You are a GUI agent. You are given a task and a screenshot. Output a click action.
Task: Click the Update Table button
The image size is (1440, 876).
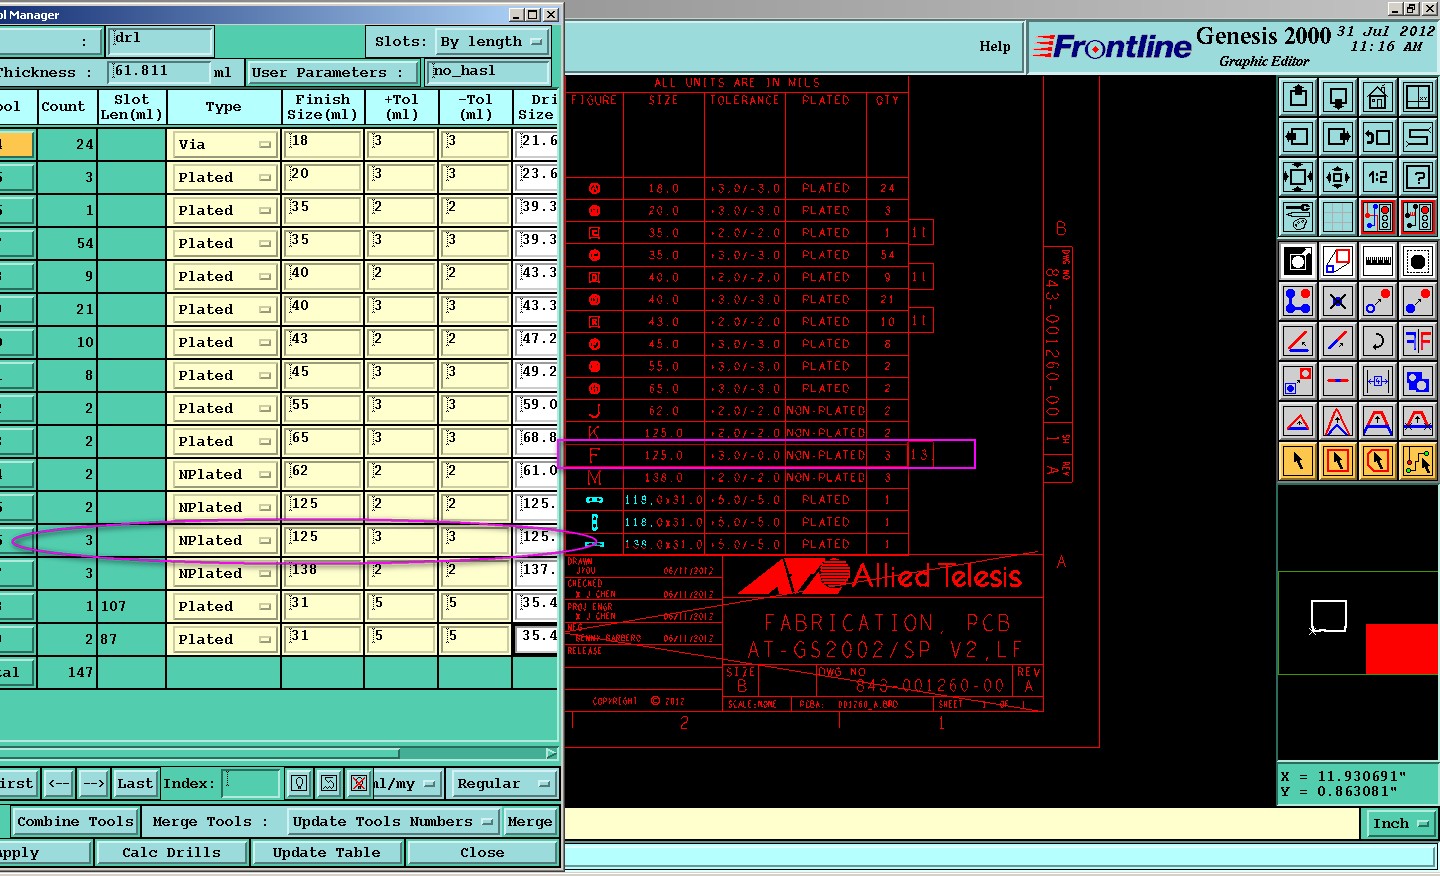(x=327, y=853)
